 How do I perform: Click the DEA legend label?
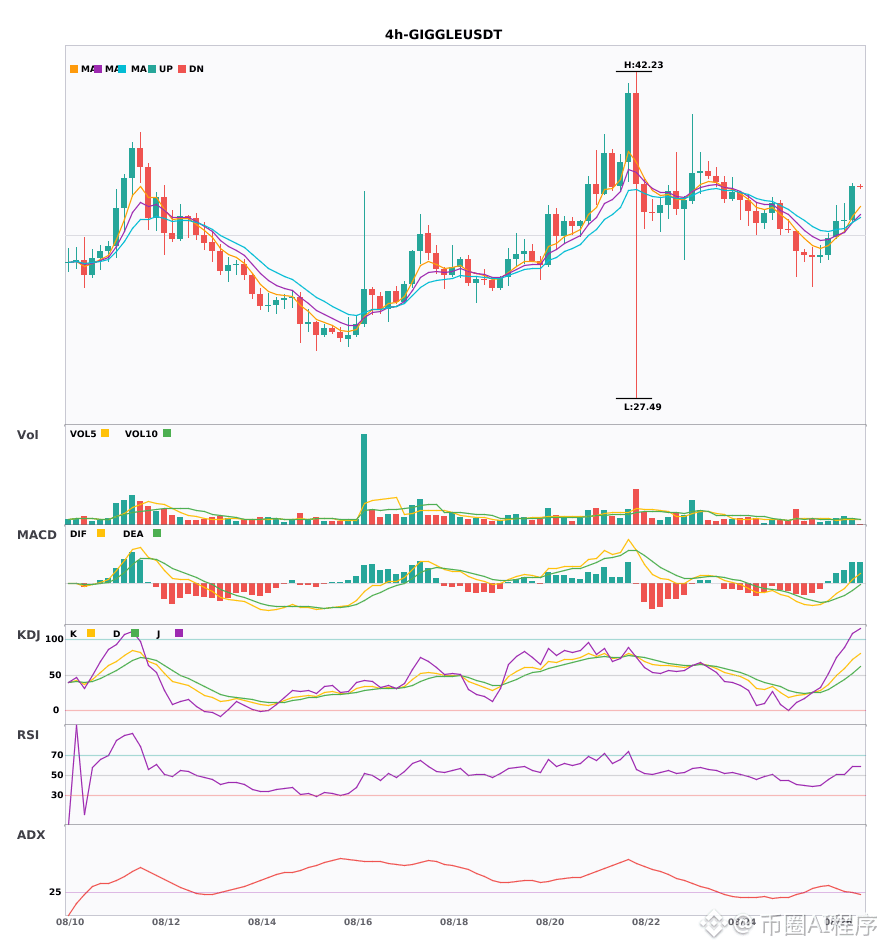point(133,534)
